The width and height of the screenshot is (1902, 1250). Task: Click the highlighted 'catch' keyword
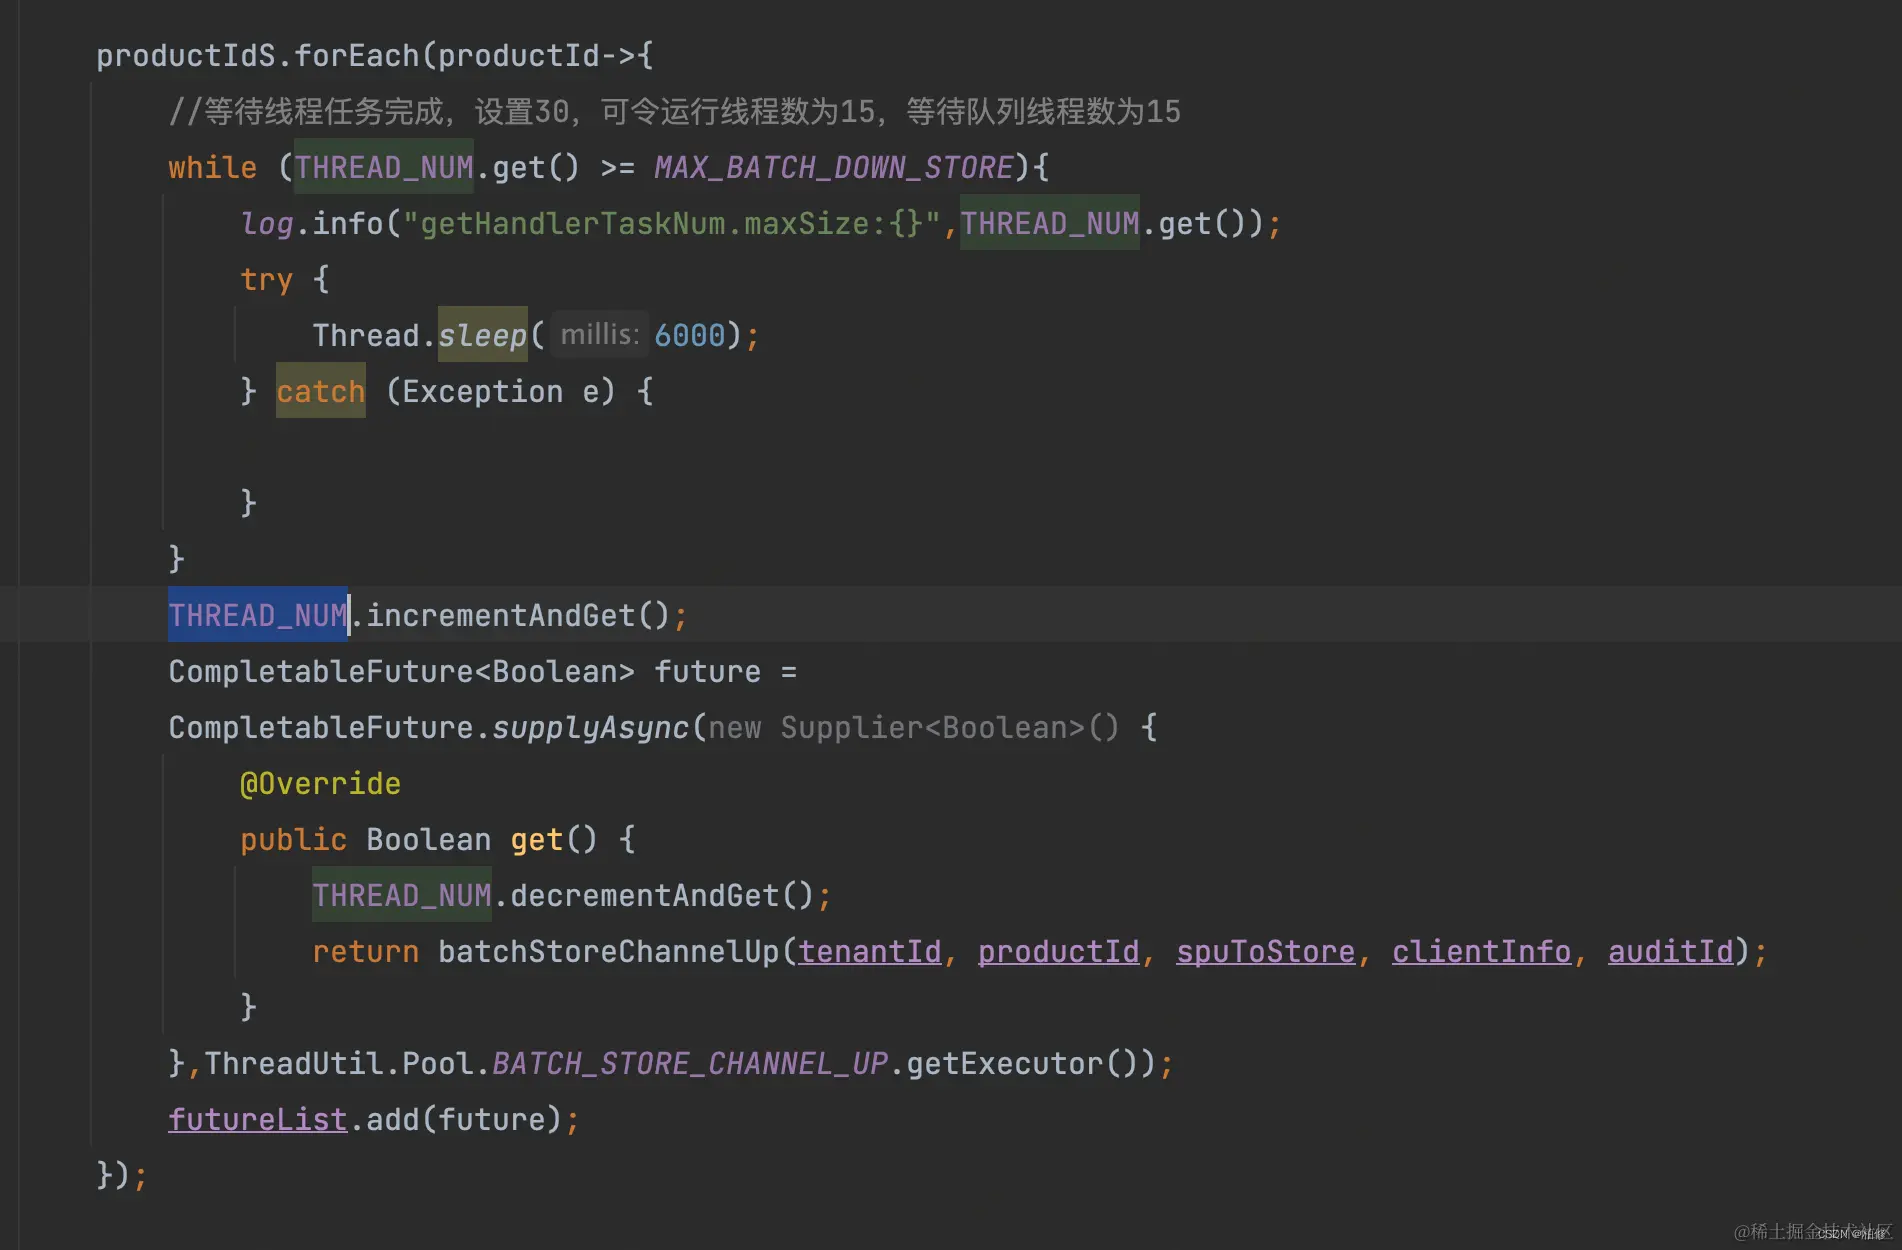[321, 392]
